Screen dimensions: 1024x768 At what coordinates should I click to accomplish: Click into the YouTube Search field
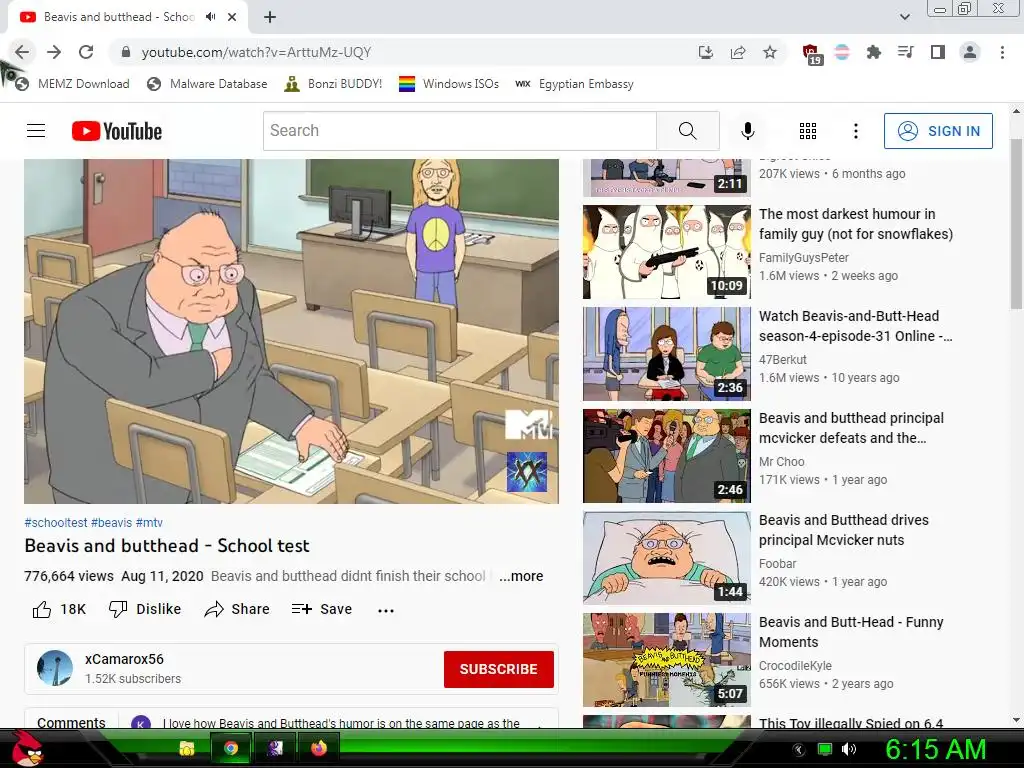(x=460, y=131)
